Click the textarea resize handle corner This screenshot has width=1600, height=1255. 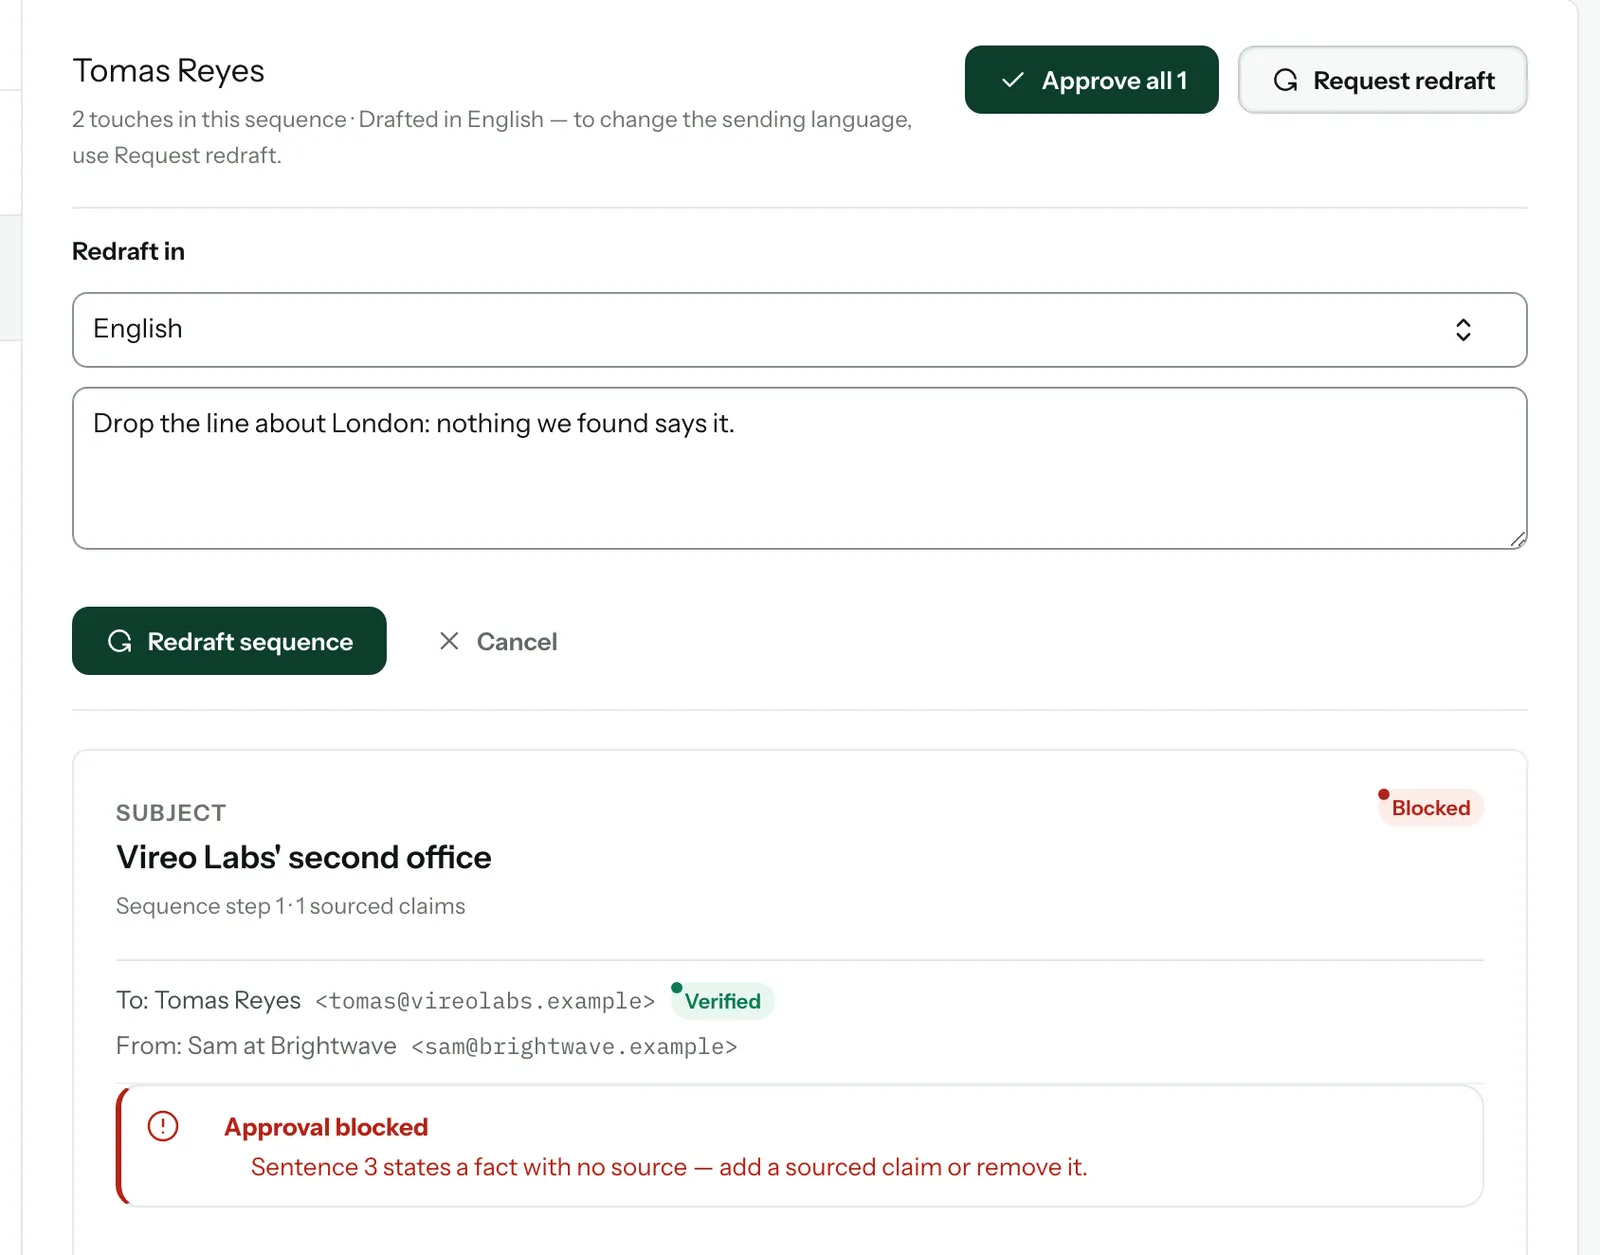click(1517, 540)
